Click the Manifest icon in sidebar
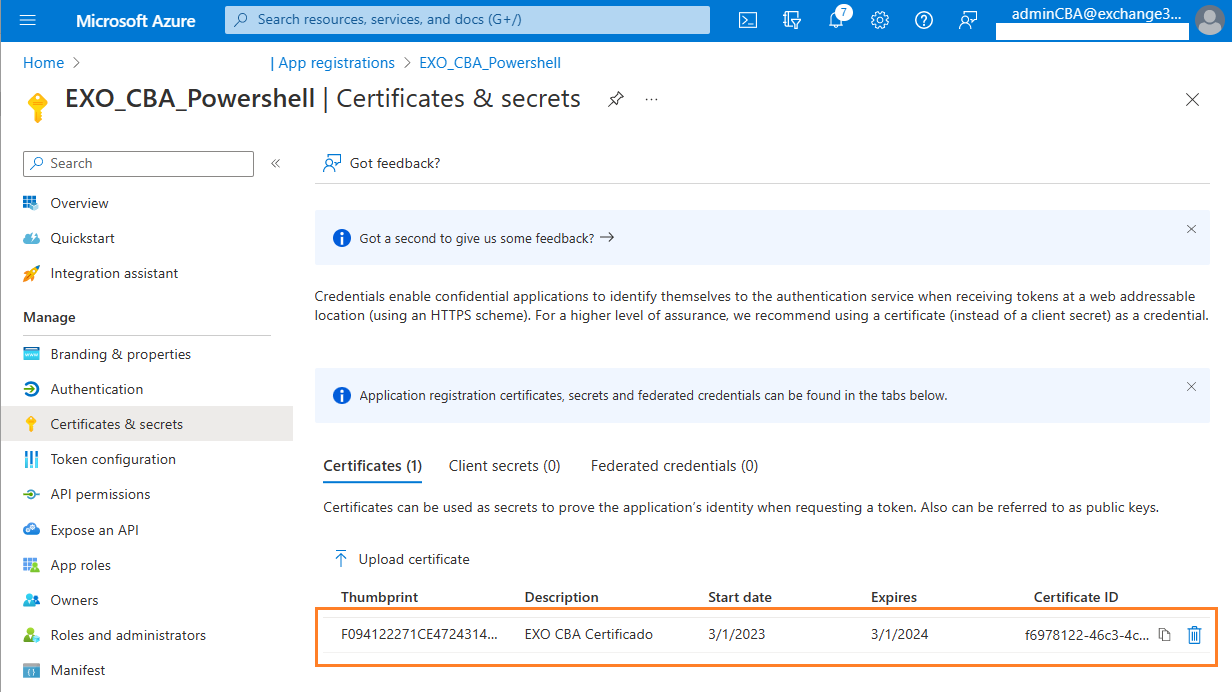This screenshot has width=1232, height=692. (31, 670)
